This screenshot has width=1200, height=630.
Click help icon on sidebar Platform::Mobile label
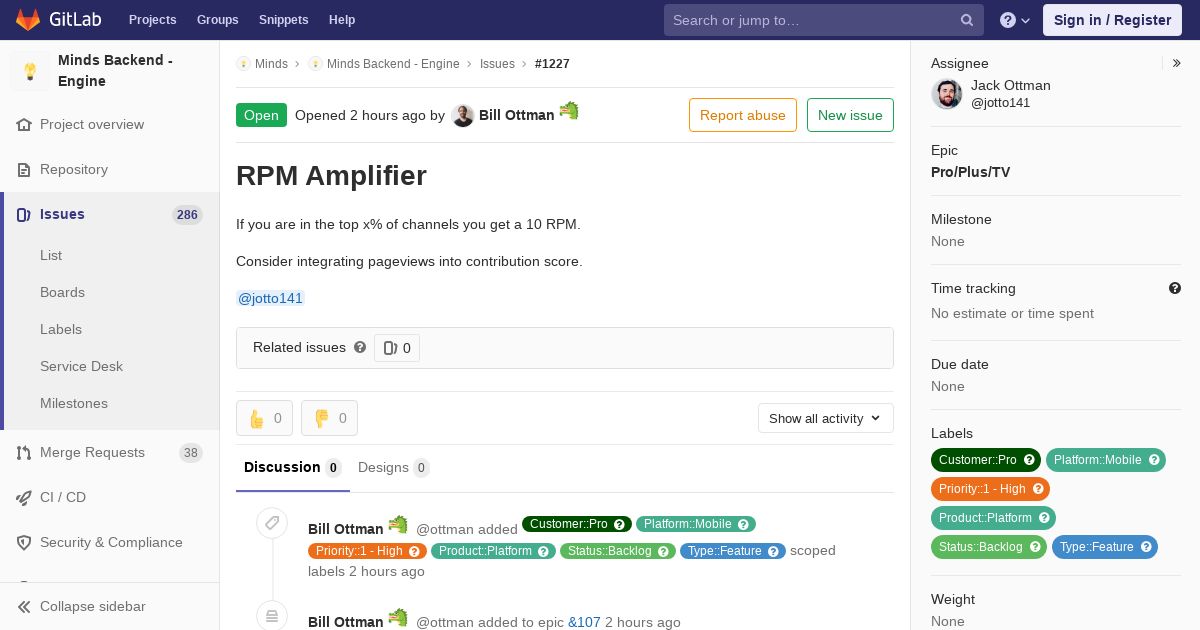tap(1154, 460)
